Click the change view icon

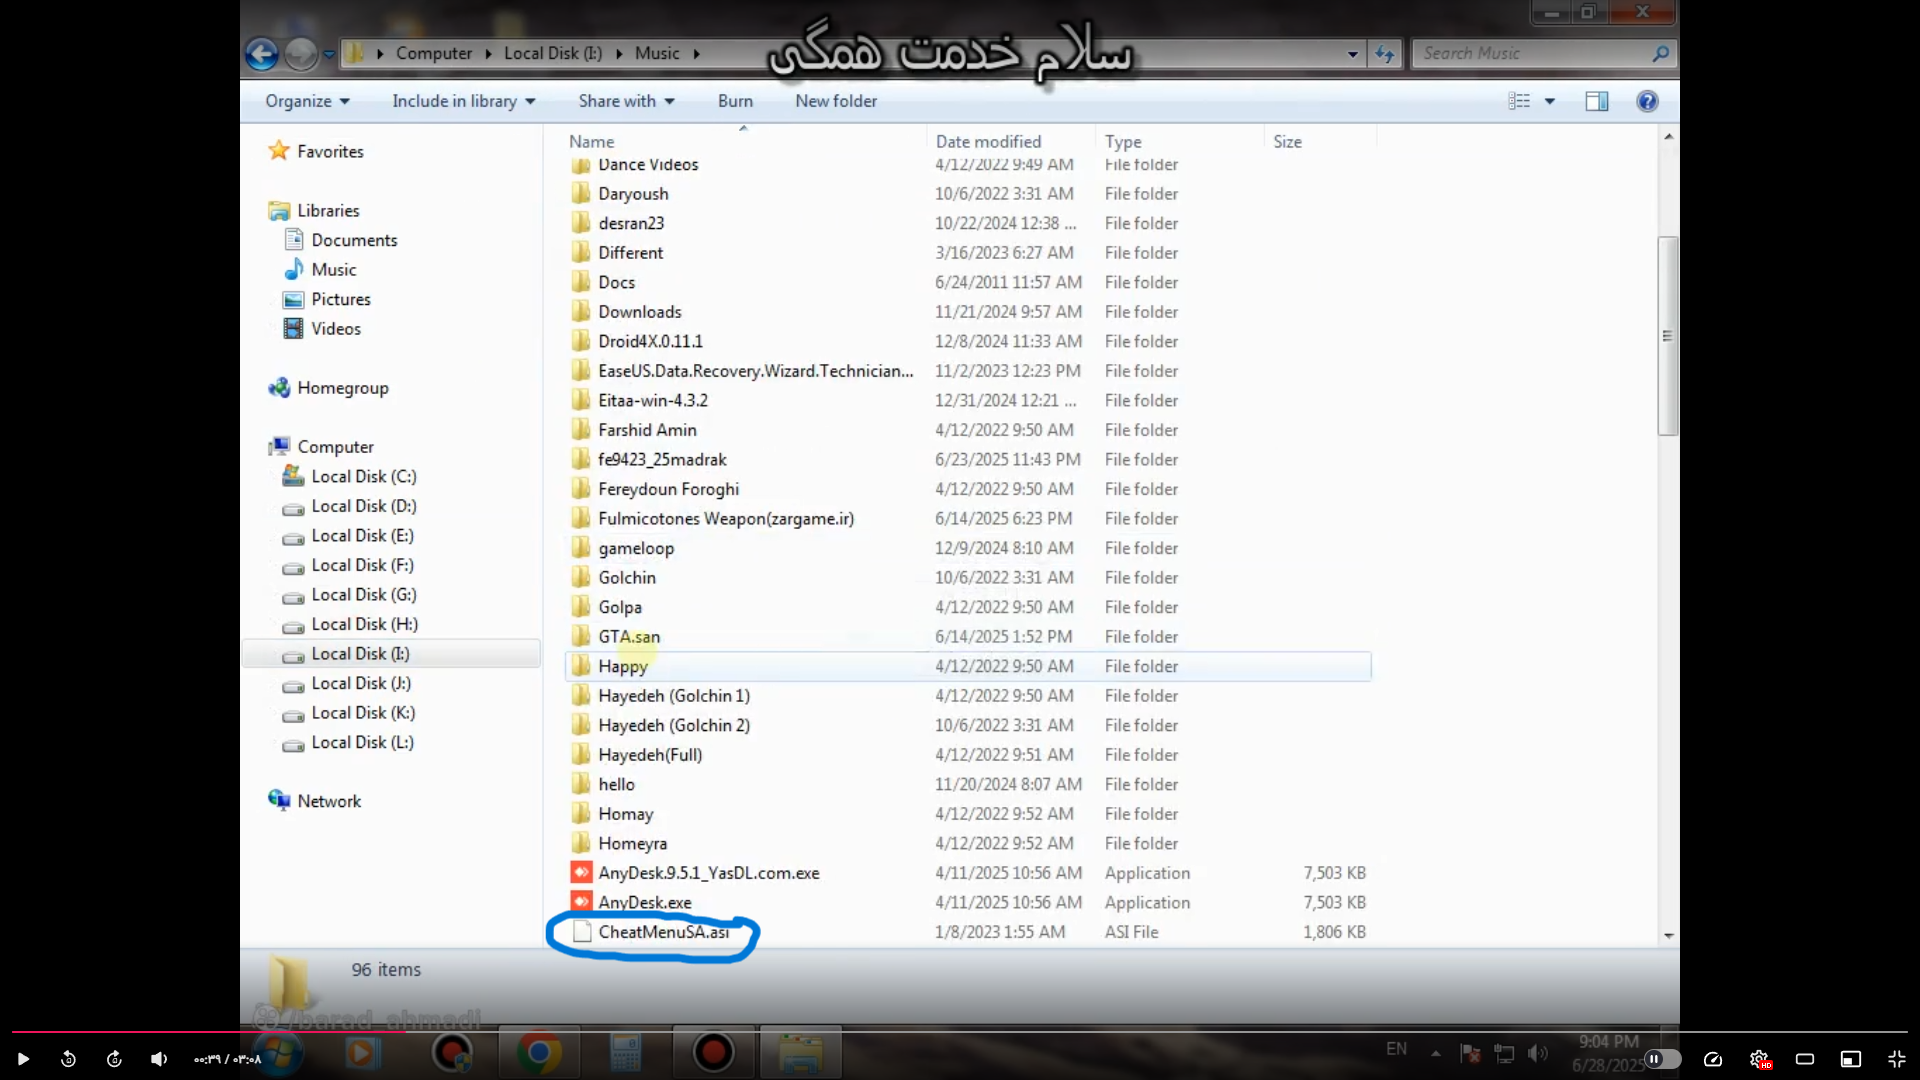pyautogui.click(x=1519, y=101)
